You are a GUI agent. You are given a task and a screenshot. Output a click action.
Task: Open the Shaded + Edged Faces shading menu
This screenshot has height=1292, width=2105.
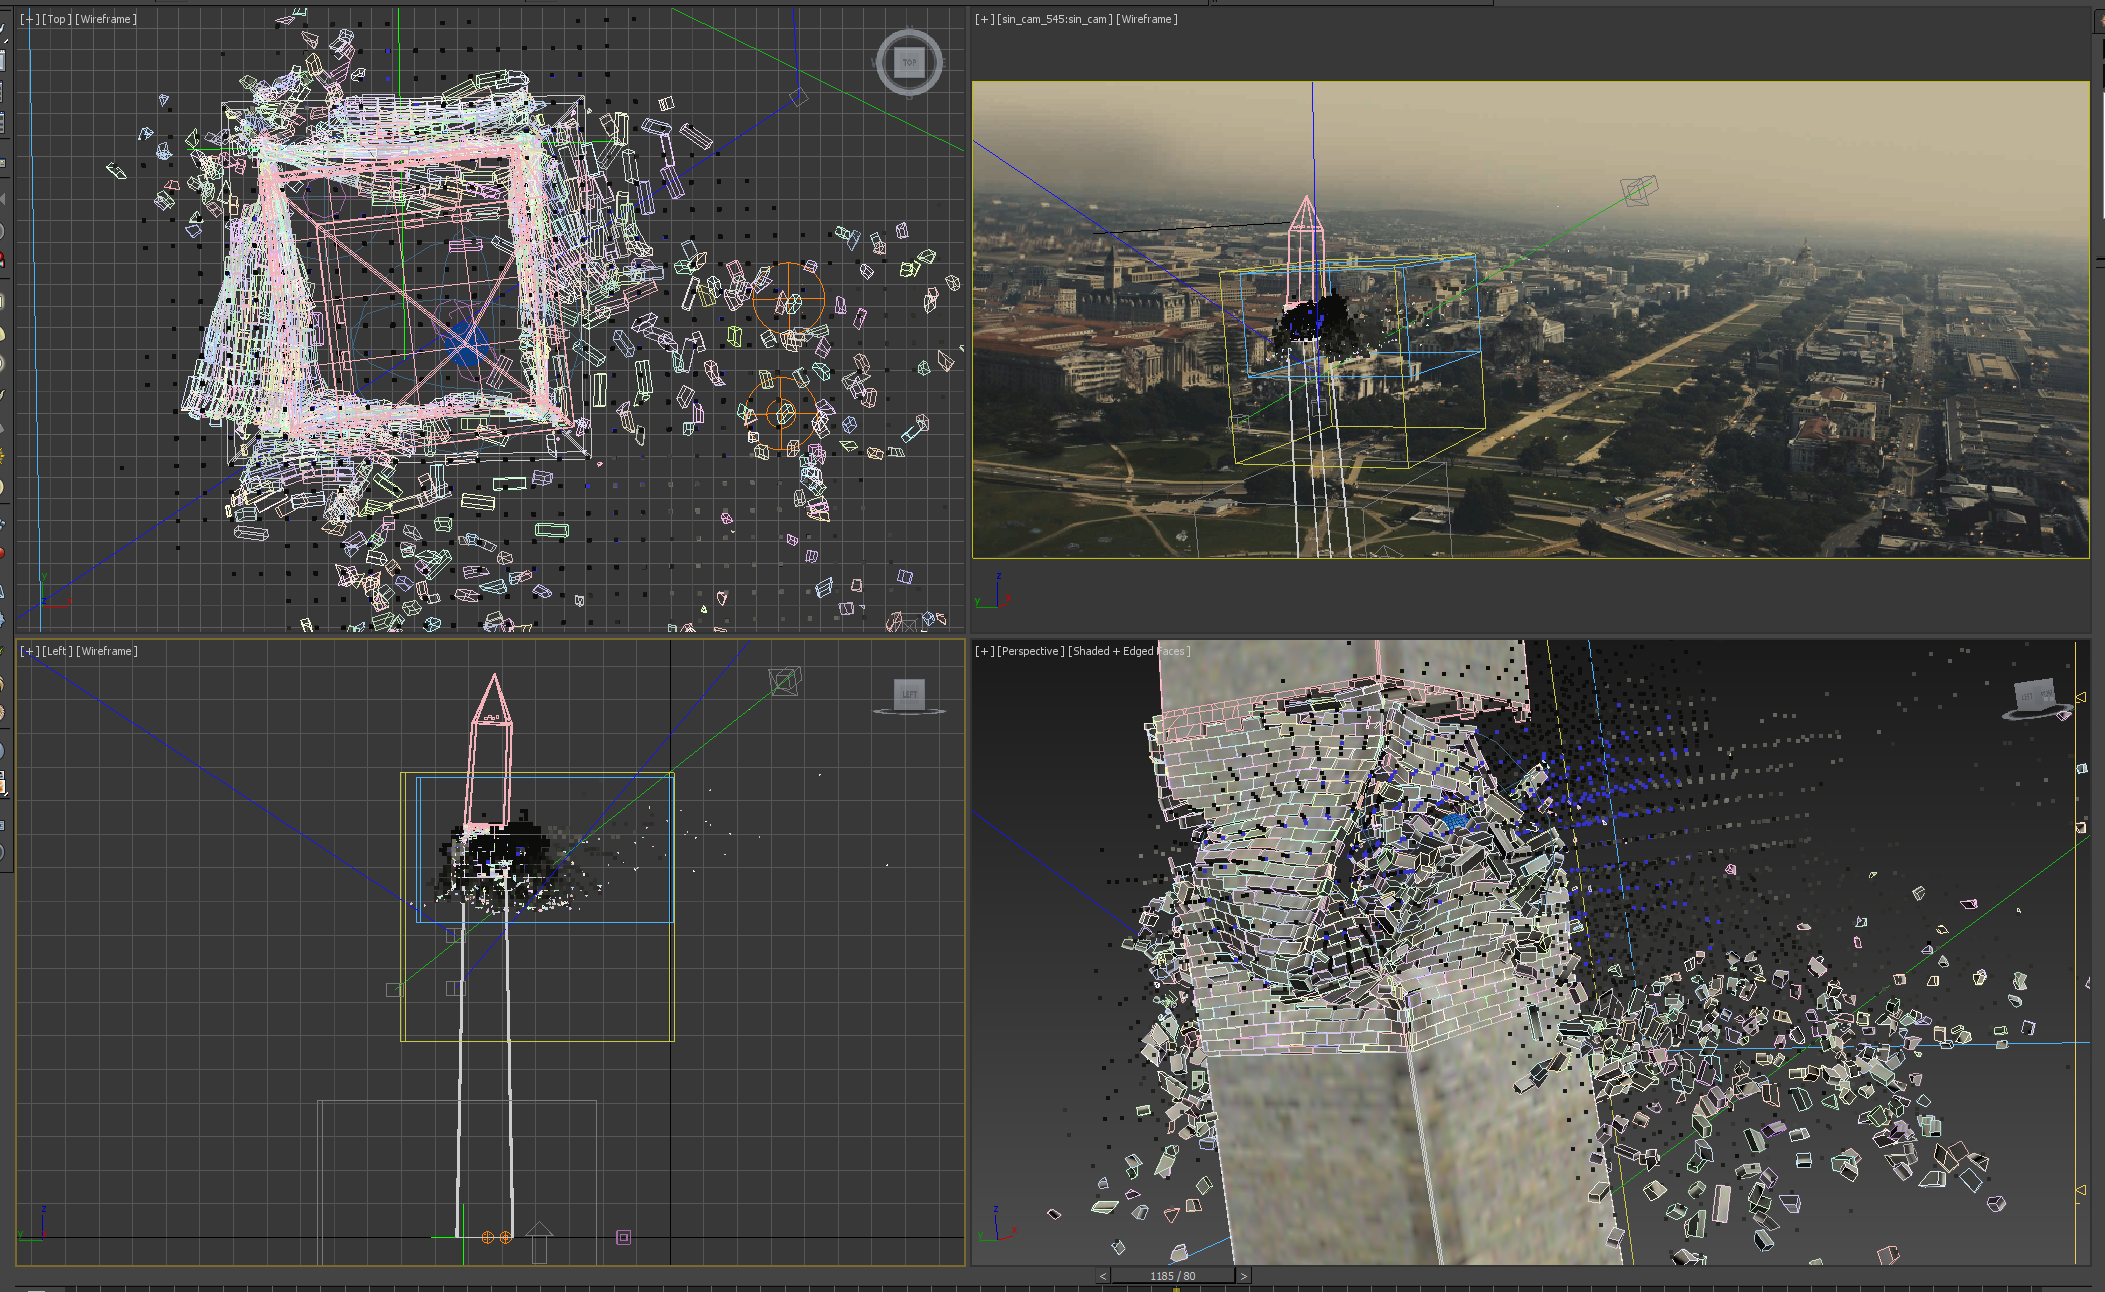1129,651
